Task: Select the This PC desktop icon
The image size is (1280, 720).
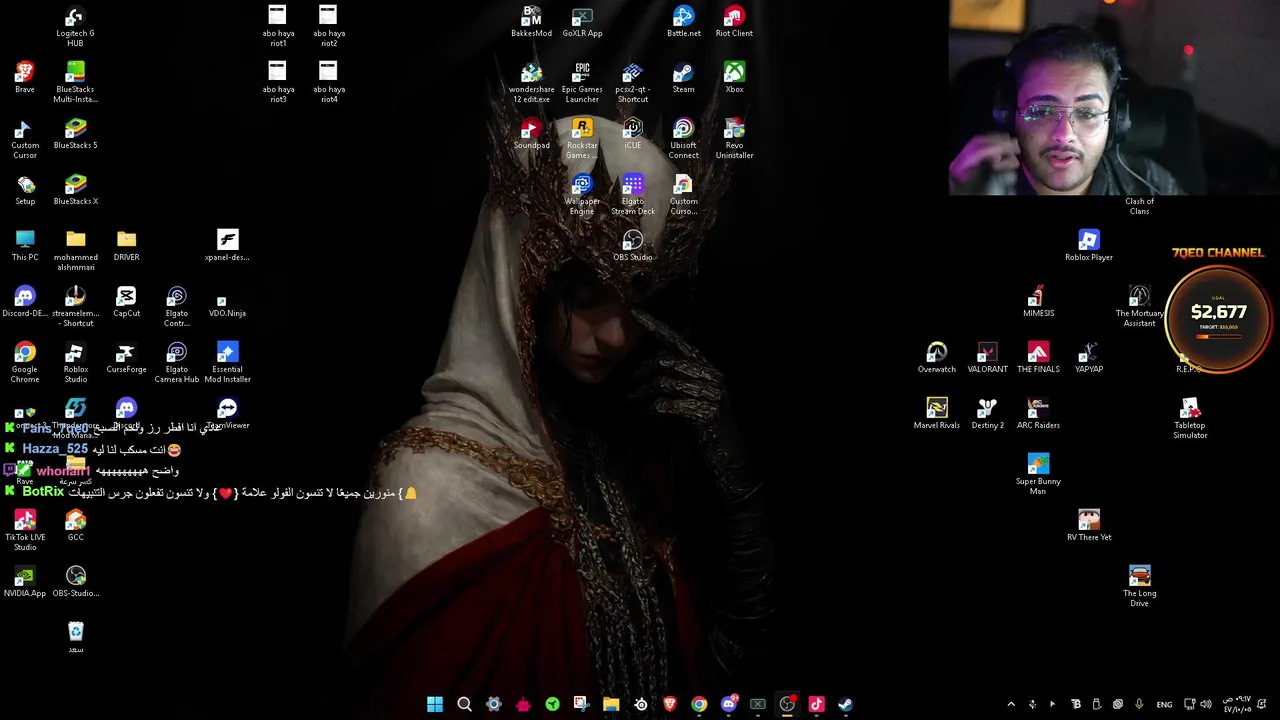Action: [x=25, y=245]
